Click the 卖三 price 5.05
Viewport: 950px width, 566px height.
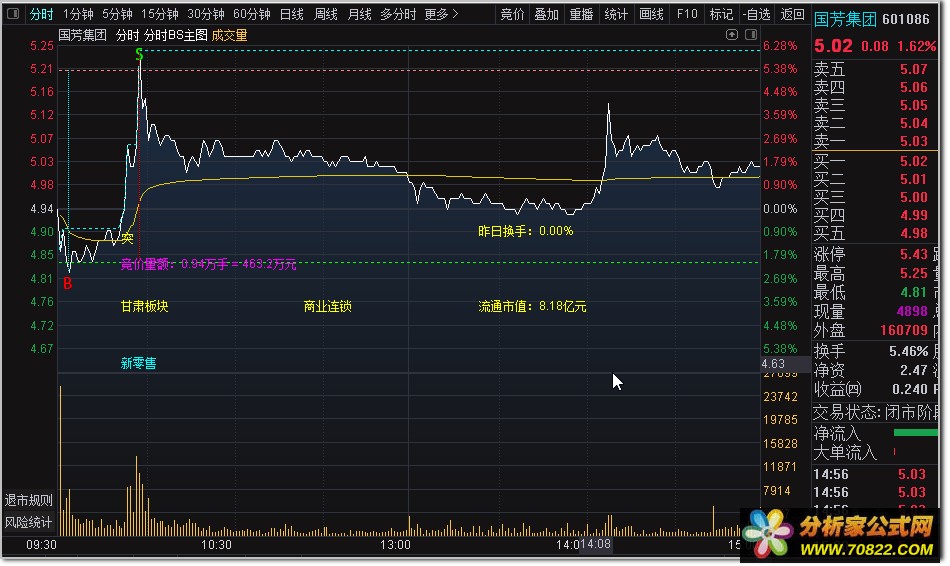click(914, 105)
